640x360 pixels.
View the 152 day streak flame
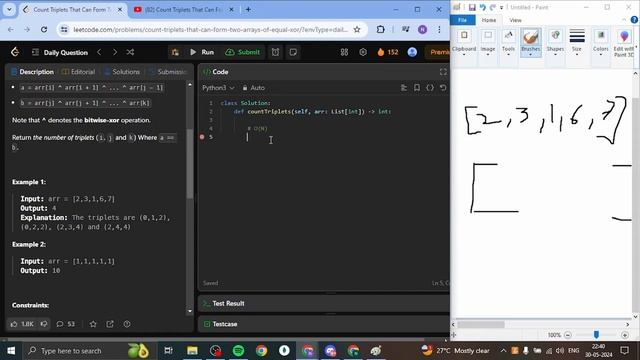(387, 52)
